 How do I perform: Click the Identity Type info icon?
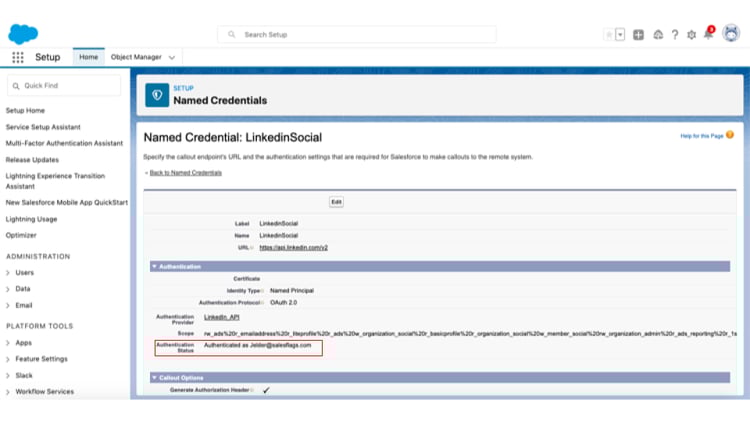(263, 291)
